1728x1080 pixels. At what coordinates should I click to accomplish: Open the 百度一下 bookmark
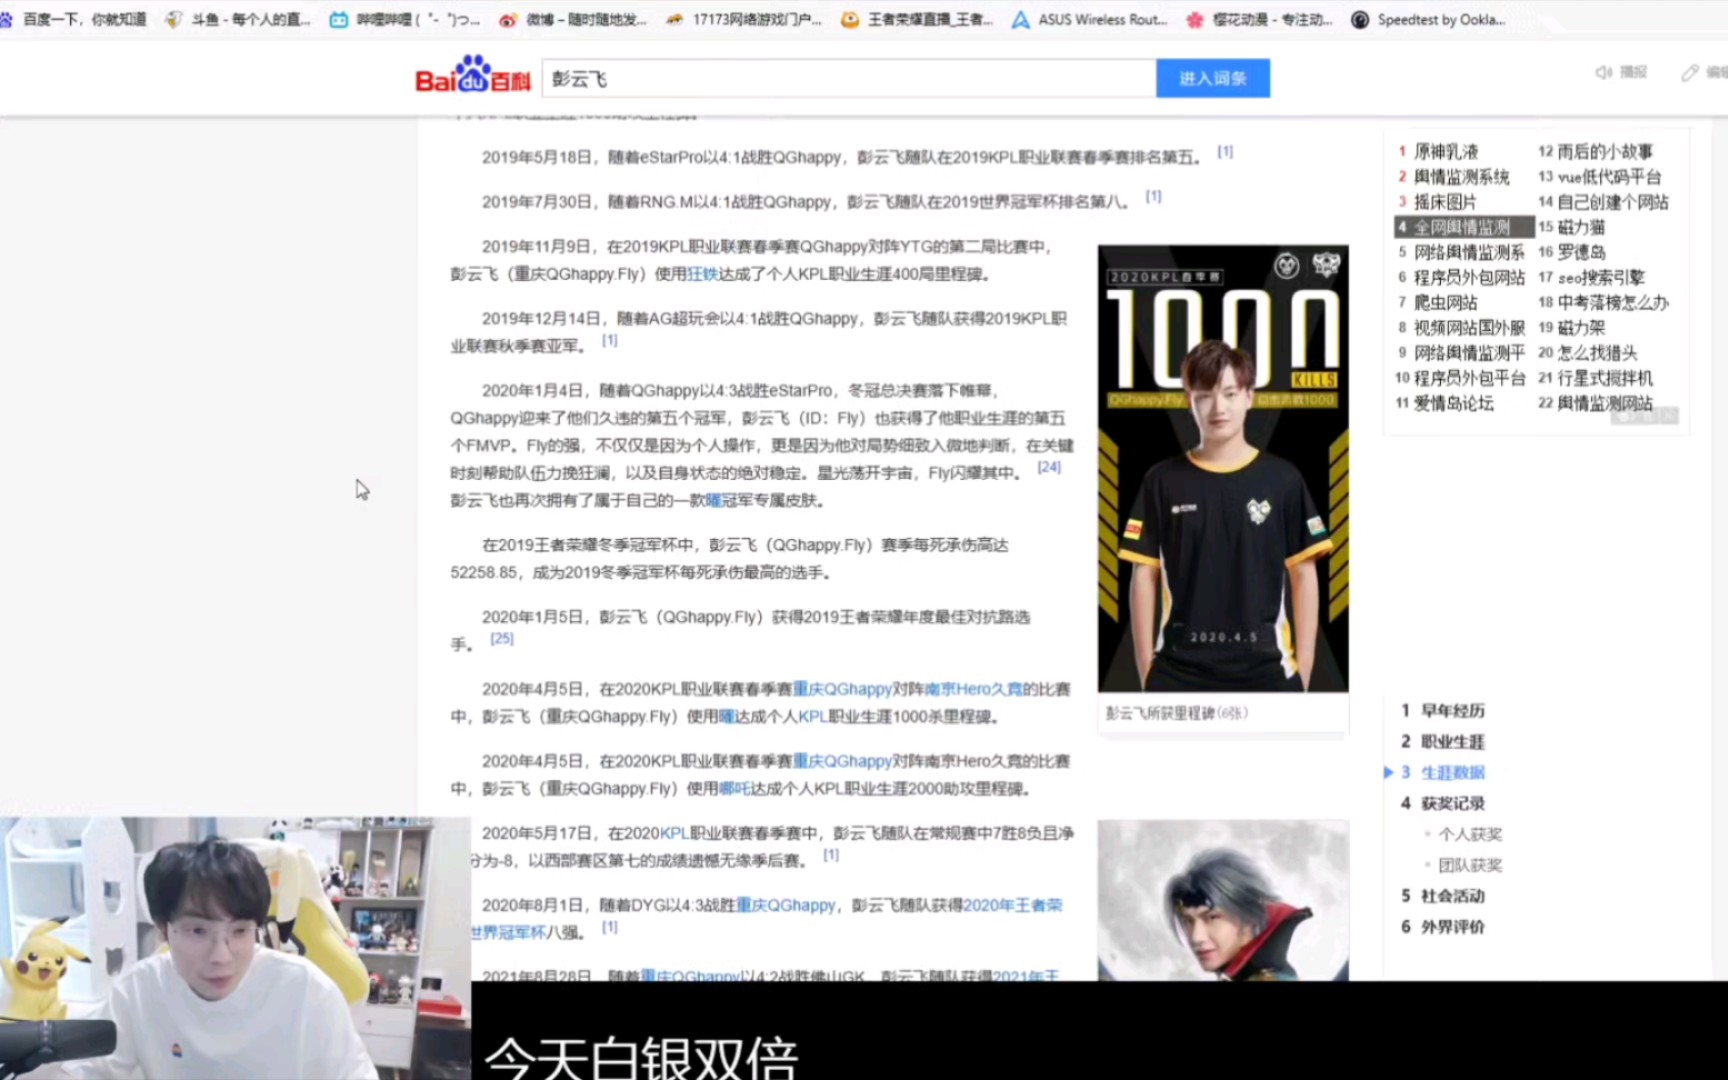click(x=74, y=19)
